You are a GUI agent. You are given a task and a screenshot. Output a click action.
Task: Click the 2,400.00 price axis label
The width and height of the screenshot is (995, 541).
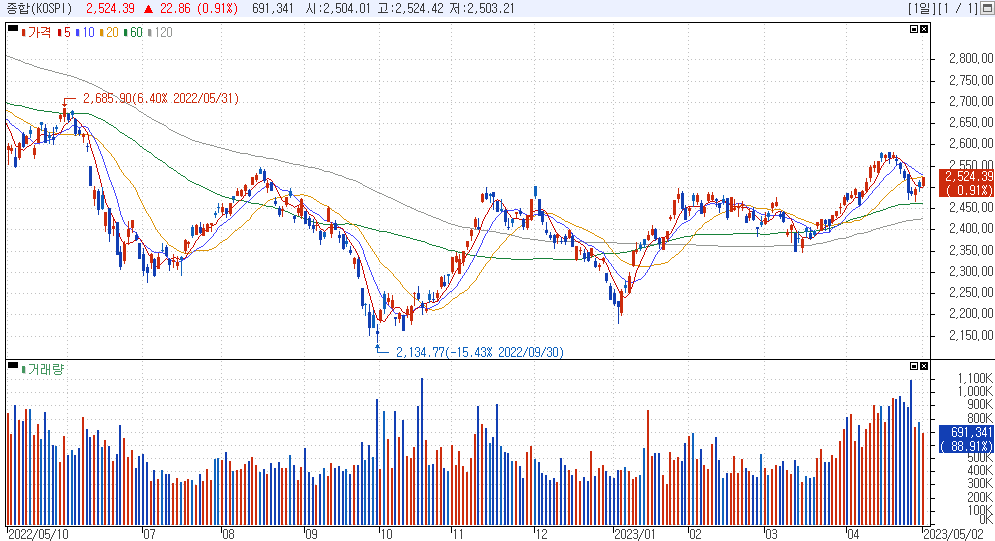tap(971, 229)
